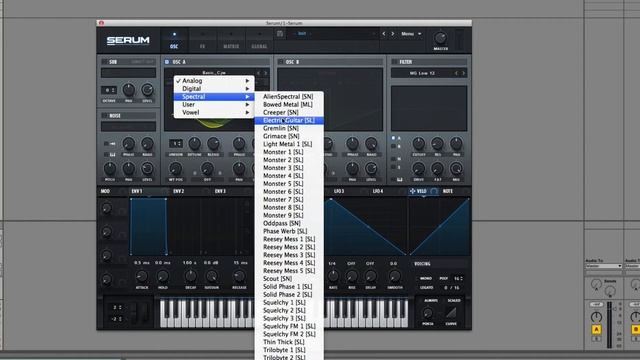Click next filter type arrow
Screen dimensions: 640x360
coord(463,73)
